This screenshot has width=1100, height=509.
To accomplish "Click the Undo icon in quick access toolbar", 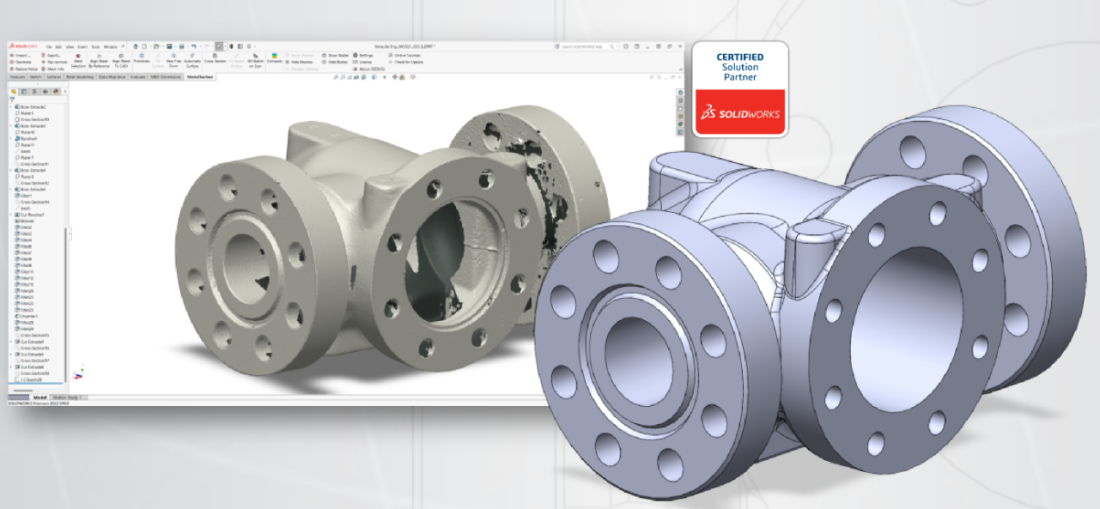I will 194,46.
